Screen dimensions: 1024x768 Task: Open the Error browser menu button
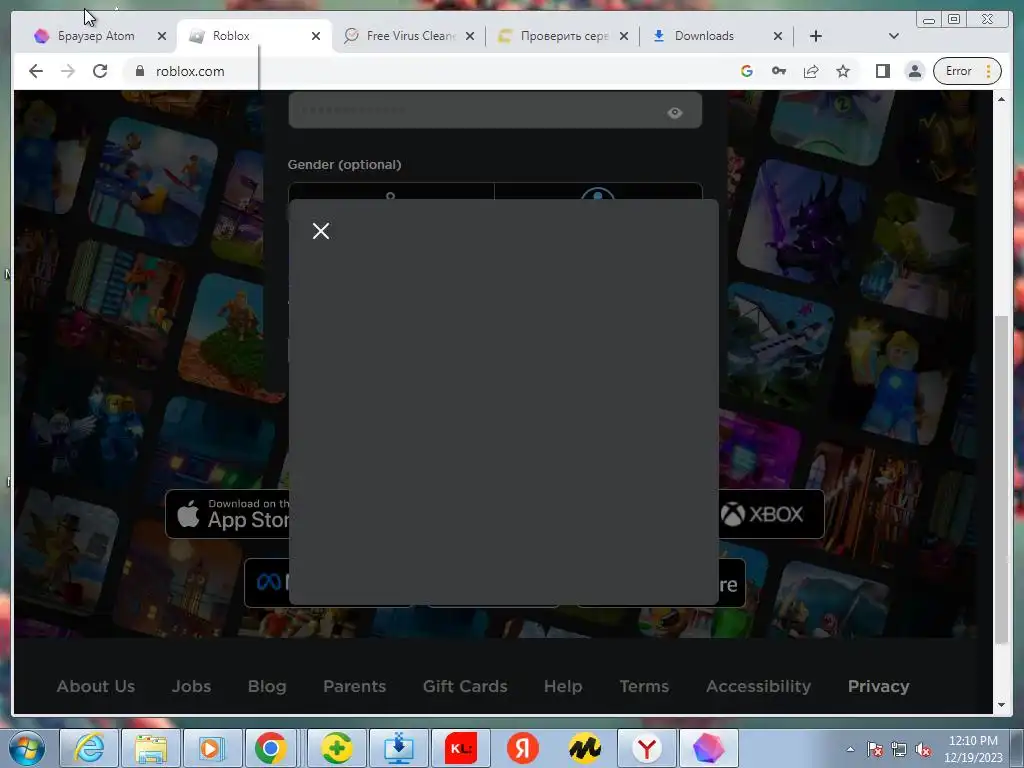pyautogui.click(x=967, y=71)
